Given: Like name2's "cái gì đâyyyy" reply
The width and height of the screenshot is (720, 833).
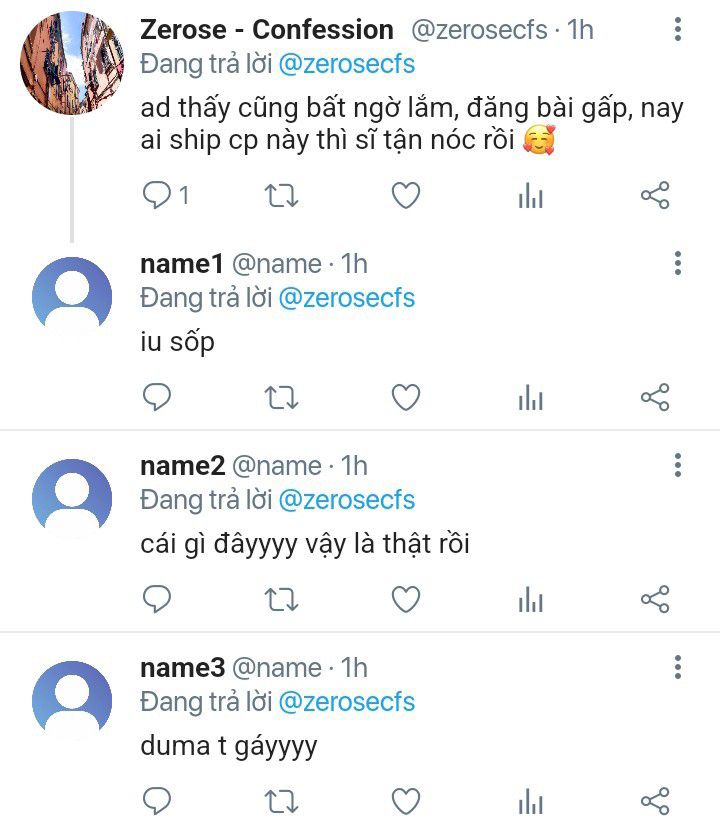Looking at the screenshot, I should coord(405,600).
